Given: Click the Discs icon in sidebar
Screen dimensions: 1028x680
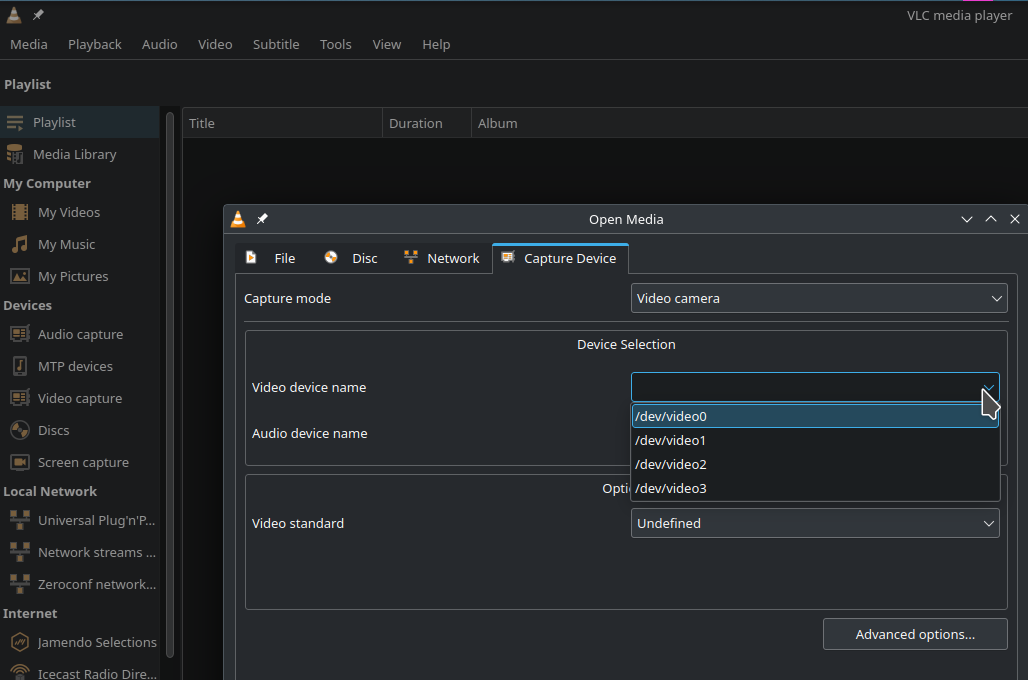Looking at the screenshot, I should pos(20,430).
